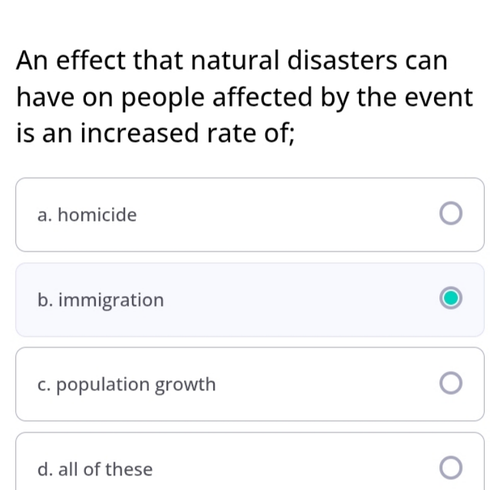The height and width of the screenshot is (490, 500).
Task: Click the 'c. population growth' label text
Action: (x=127, y=385)
